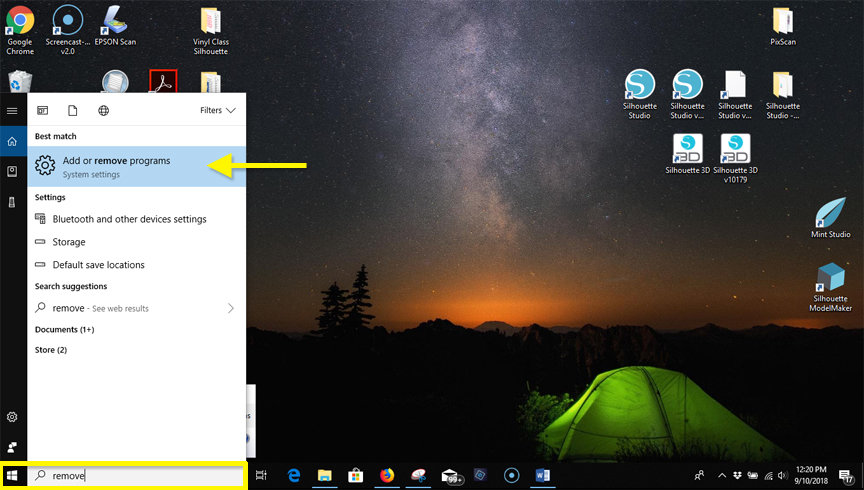Filter search results to web

[x=103, y=110]
